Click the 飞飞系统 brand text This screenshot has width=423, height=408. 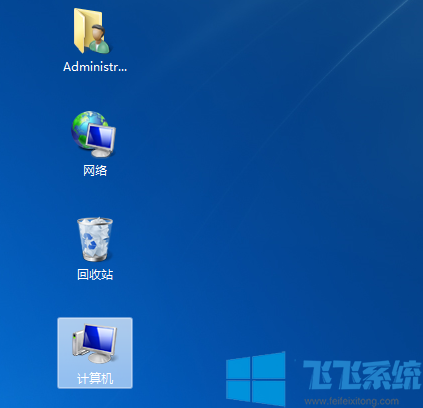[x=362, y=375]
